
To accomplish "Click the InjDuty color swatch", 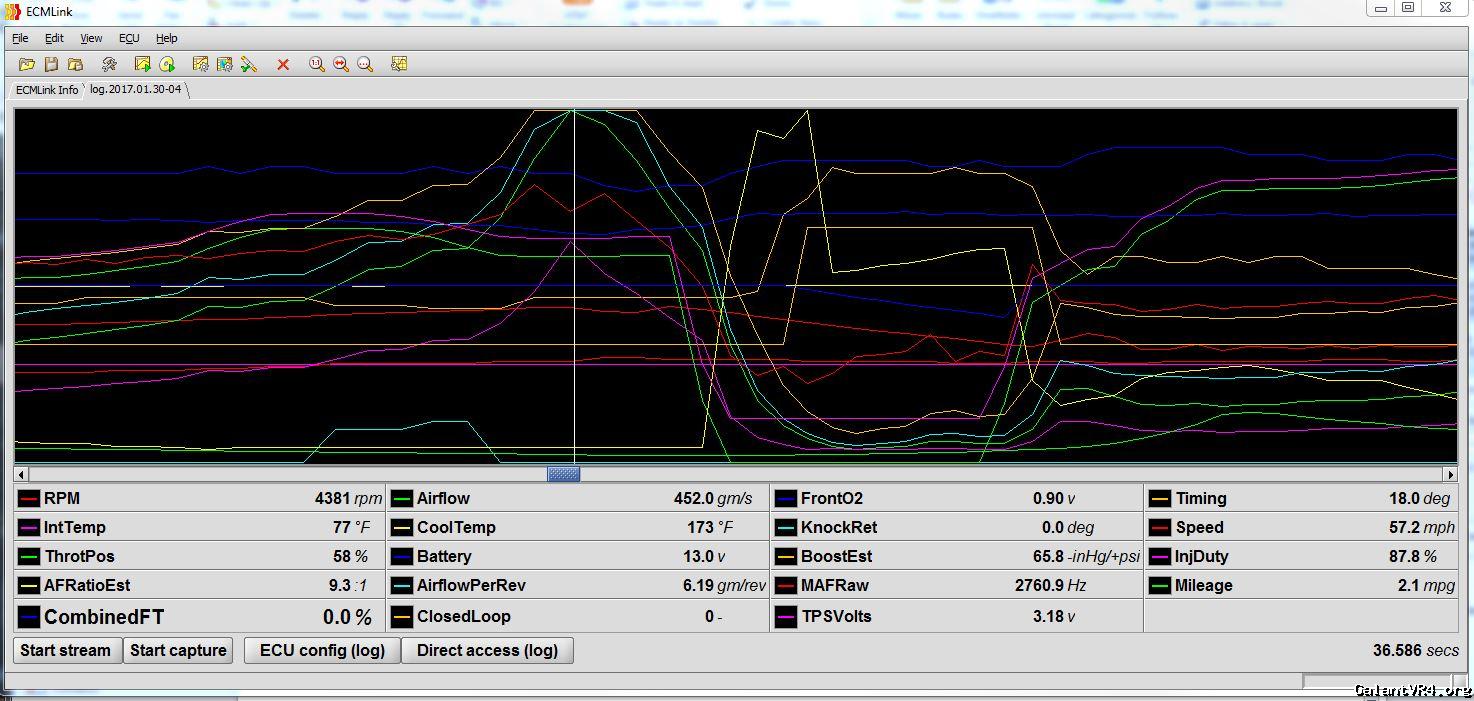I will [x=1160, y=556].
